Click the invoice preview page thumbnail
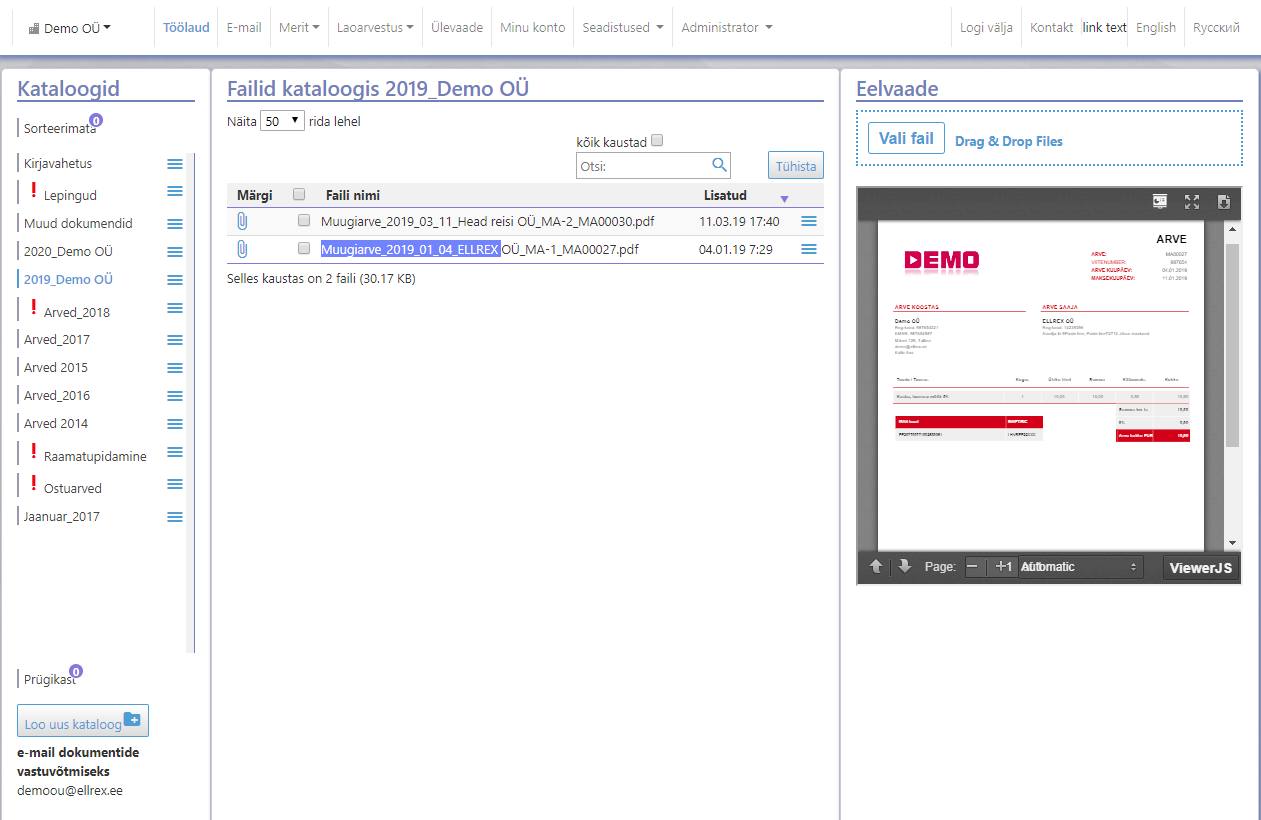The width and height of the screenshot is (1261, 820). (1040, 384)
